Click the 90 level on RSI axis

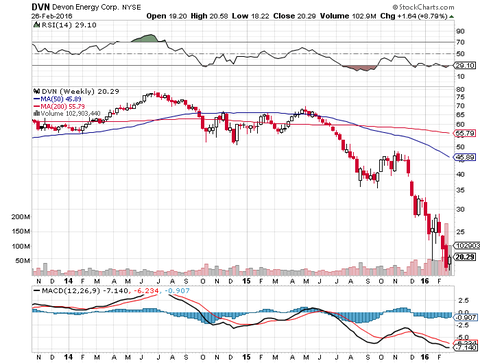coord(460,31)
